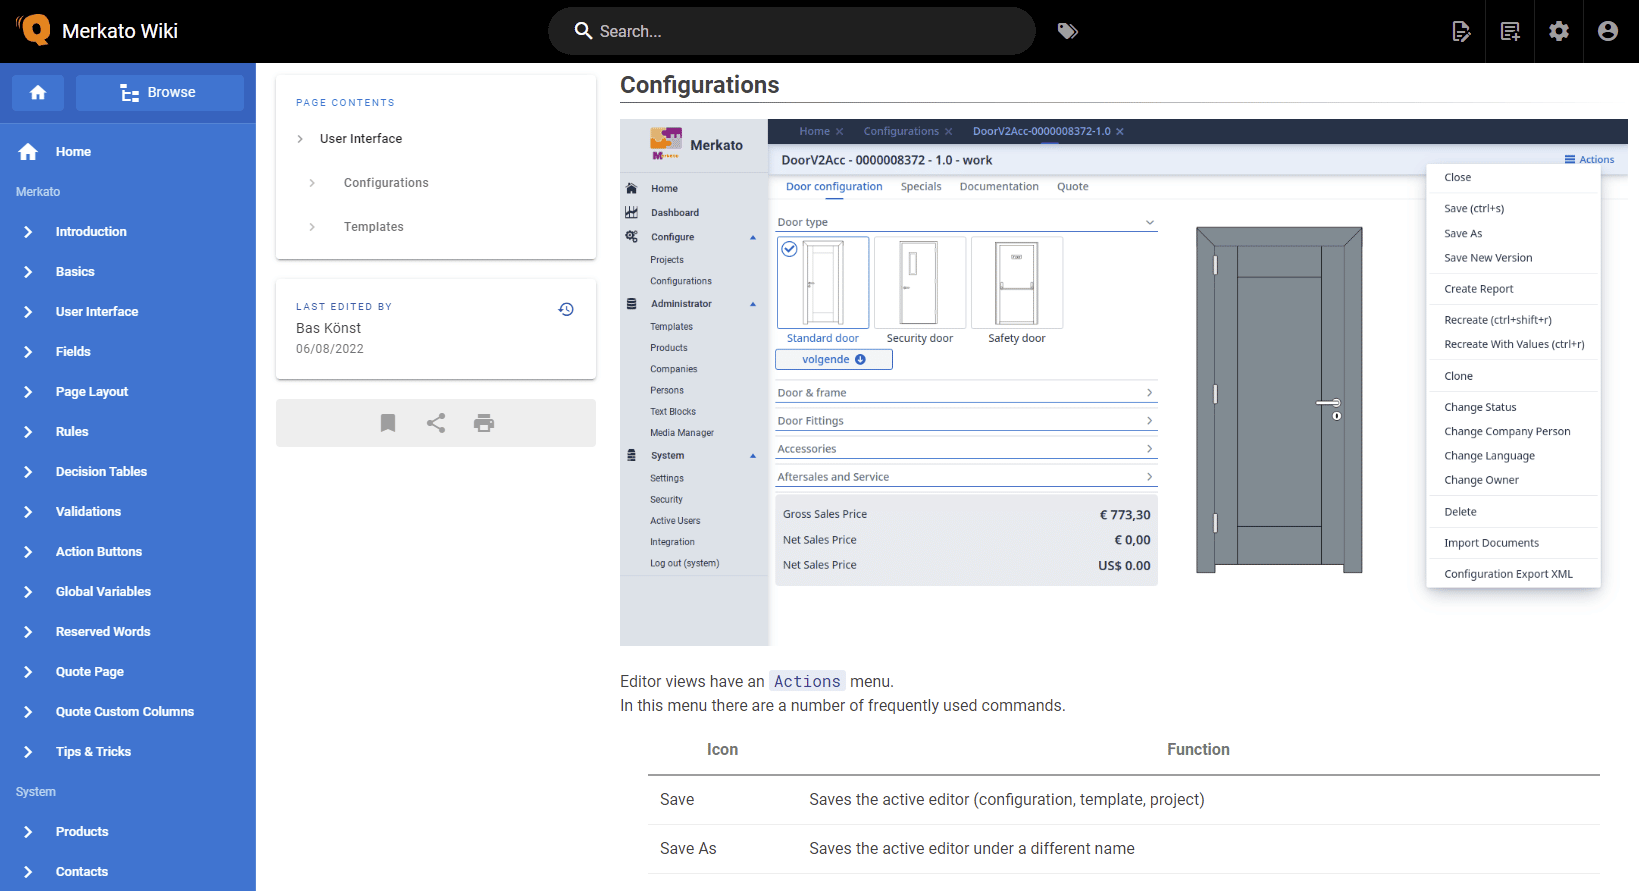This screenshot has width=1639, height=891.
Task: Click the Icon column header
Action: pos(722,750)
